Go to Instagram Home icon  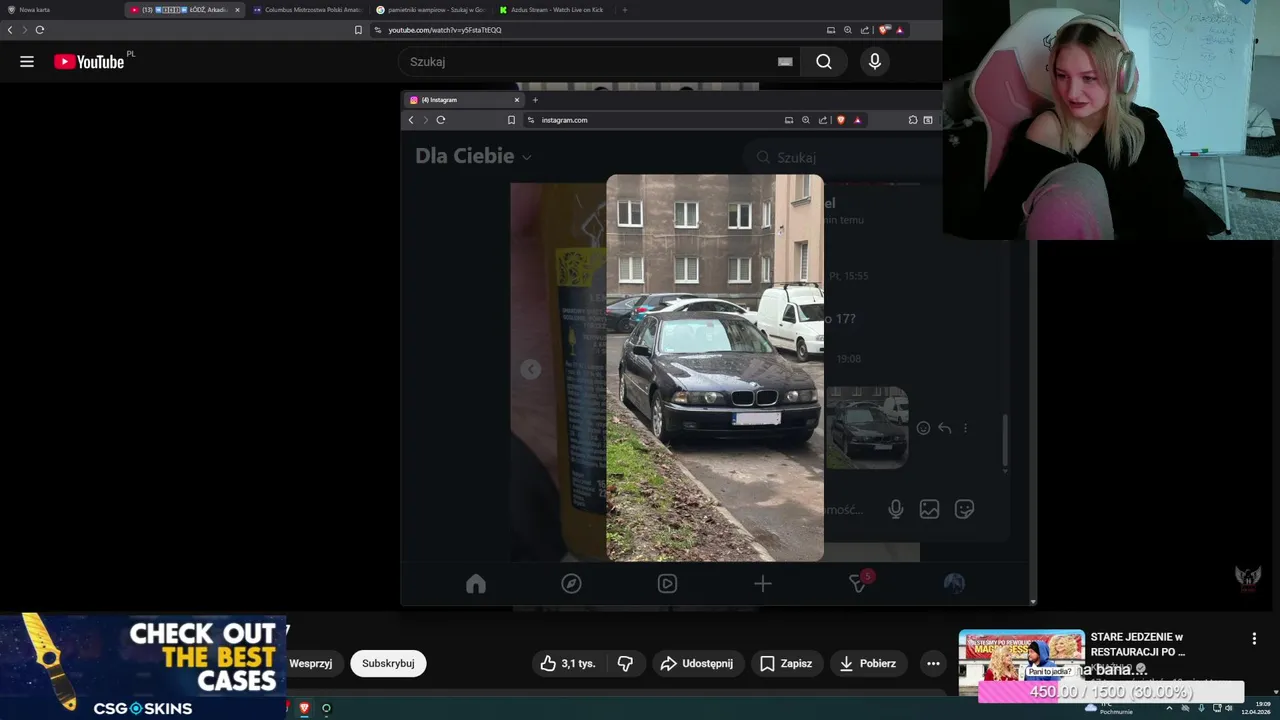coord(476,584)
